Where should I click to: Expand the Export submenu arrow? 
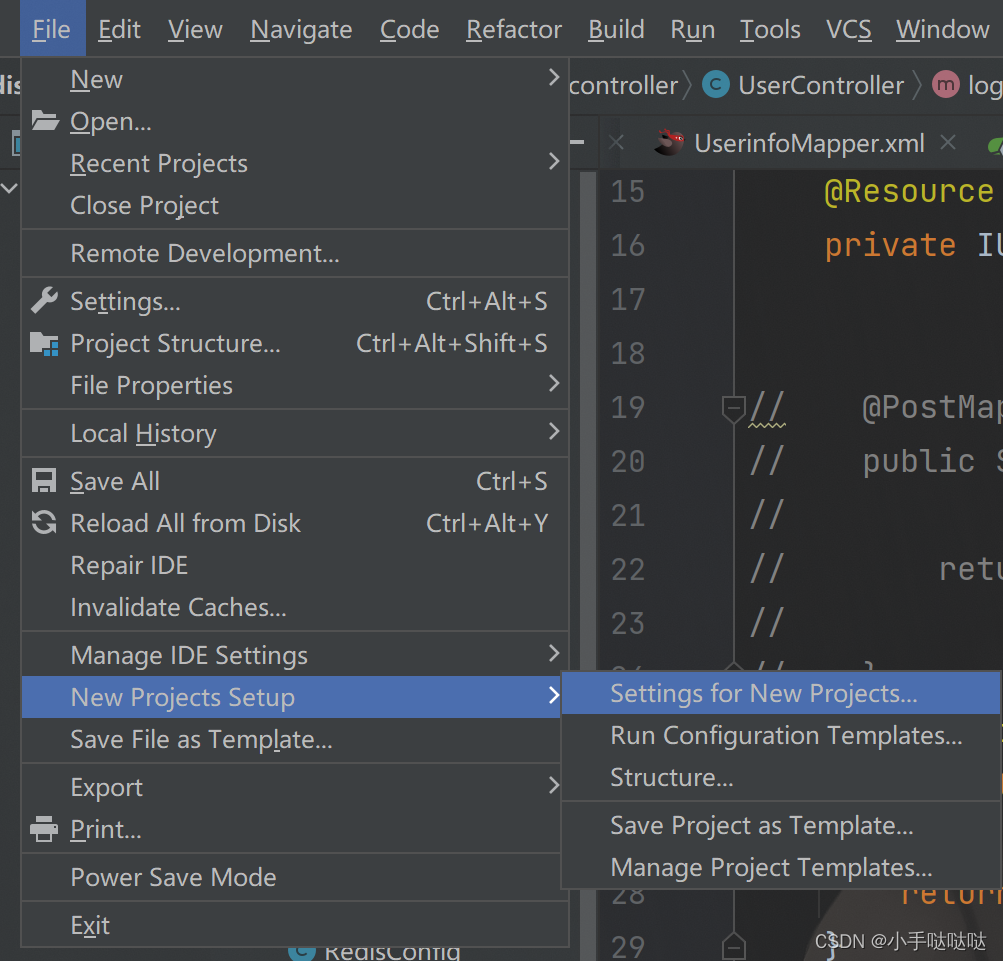(x=554, y=785)
